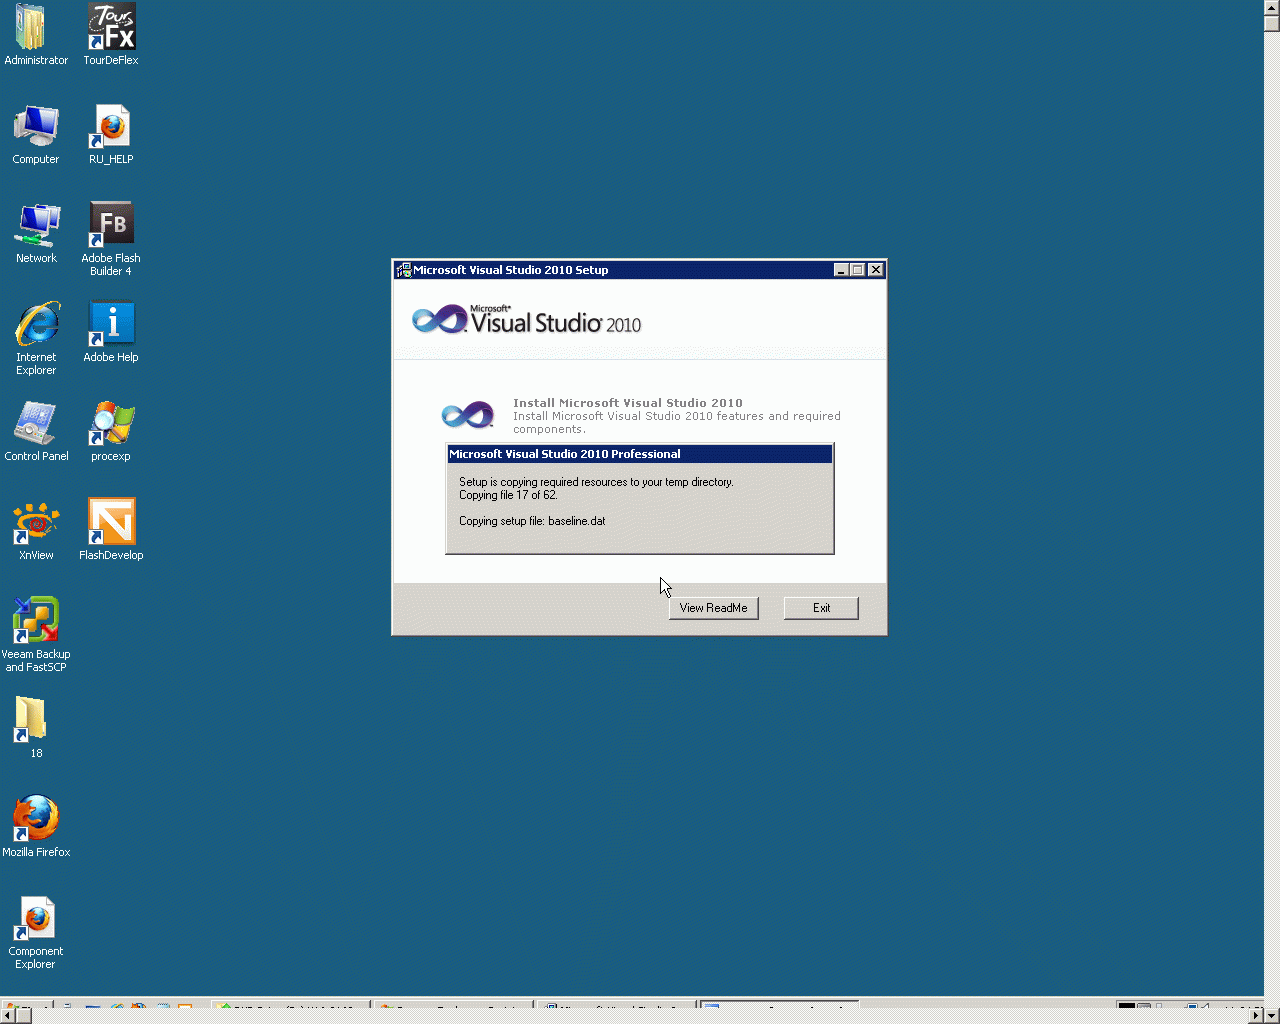Select the Control Panel desktop icon
The image size is (1280, 1024).
(36, 431)
